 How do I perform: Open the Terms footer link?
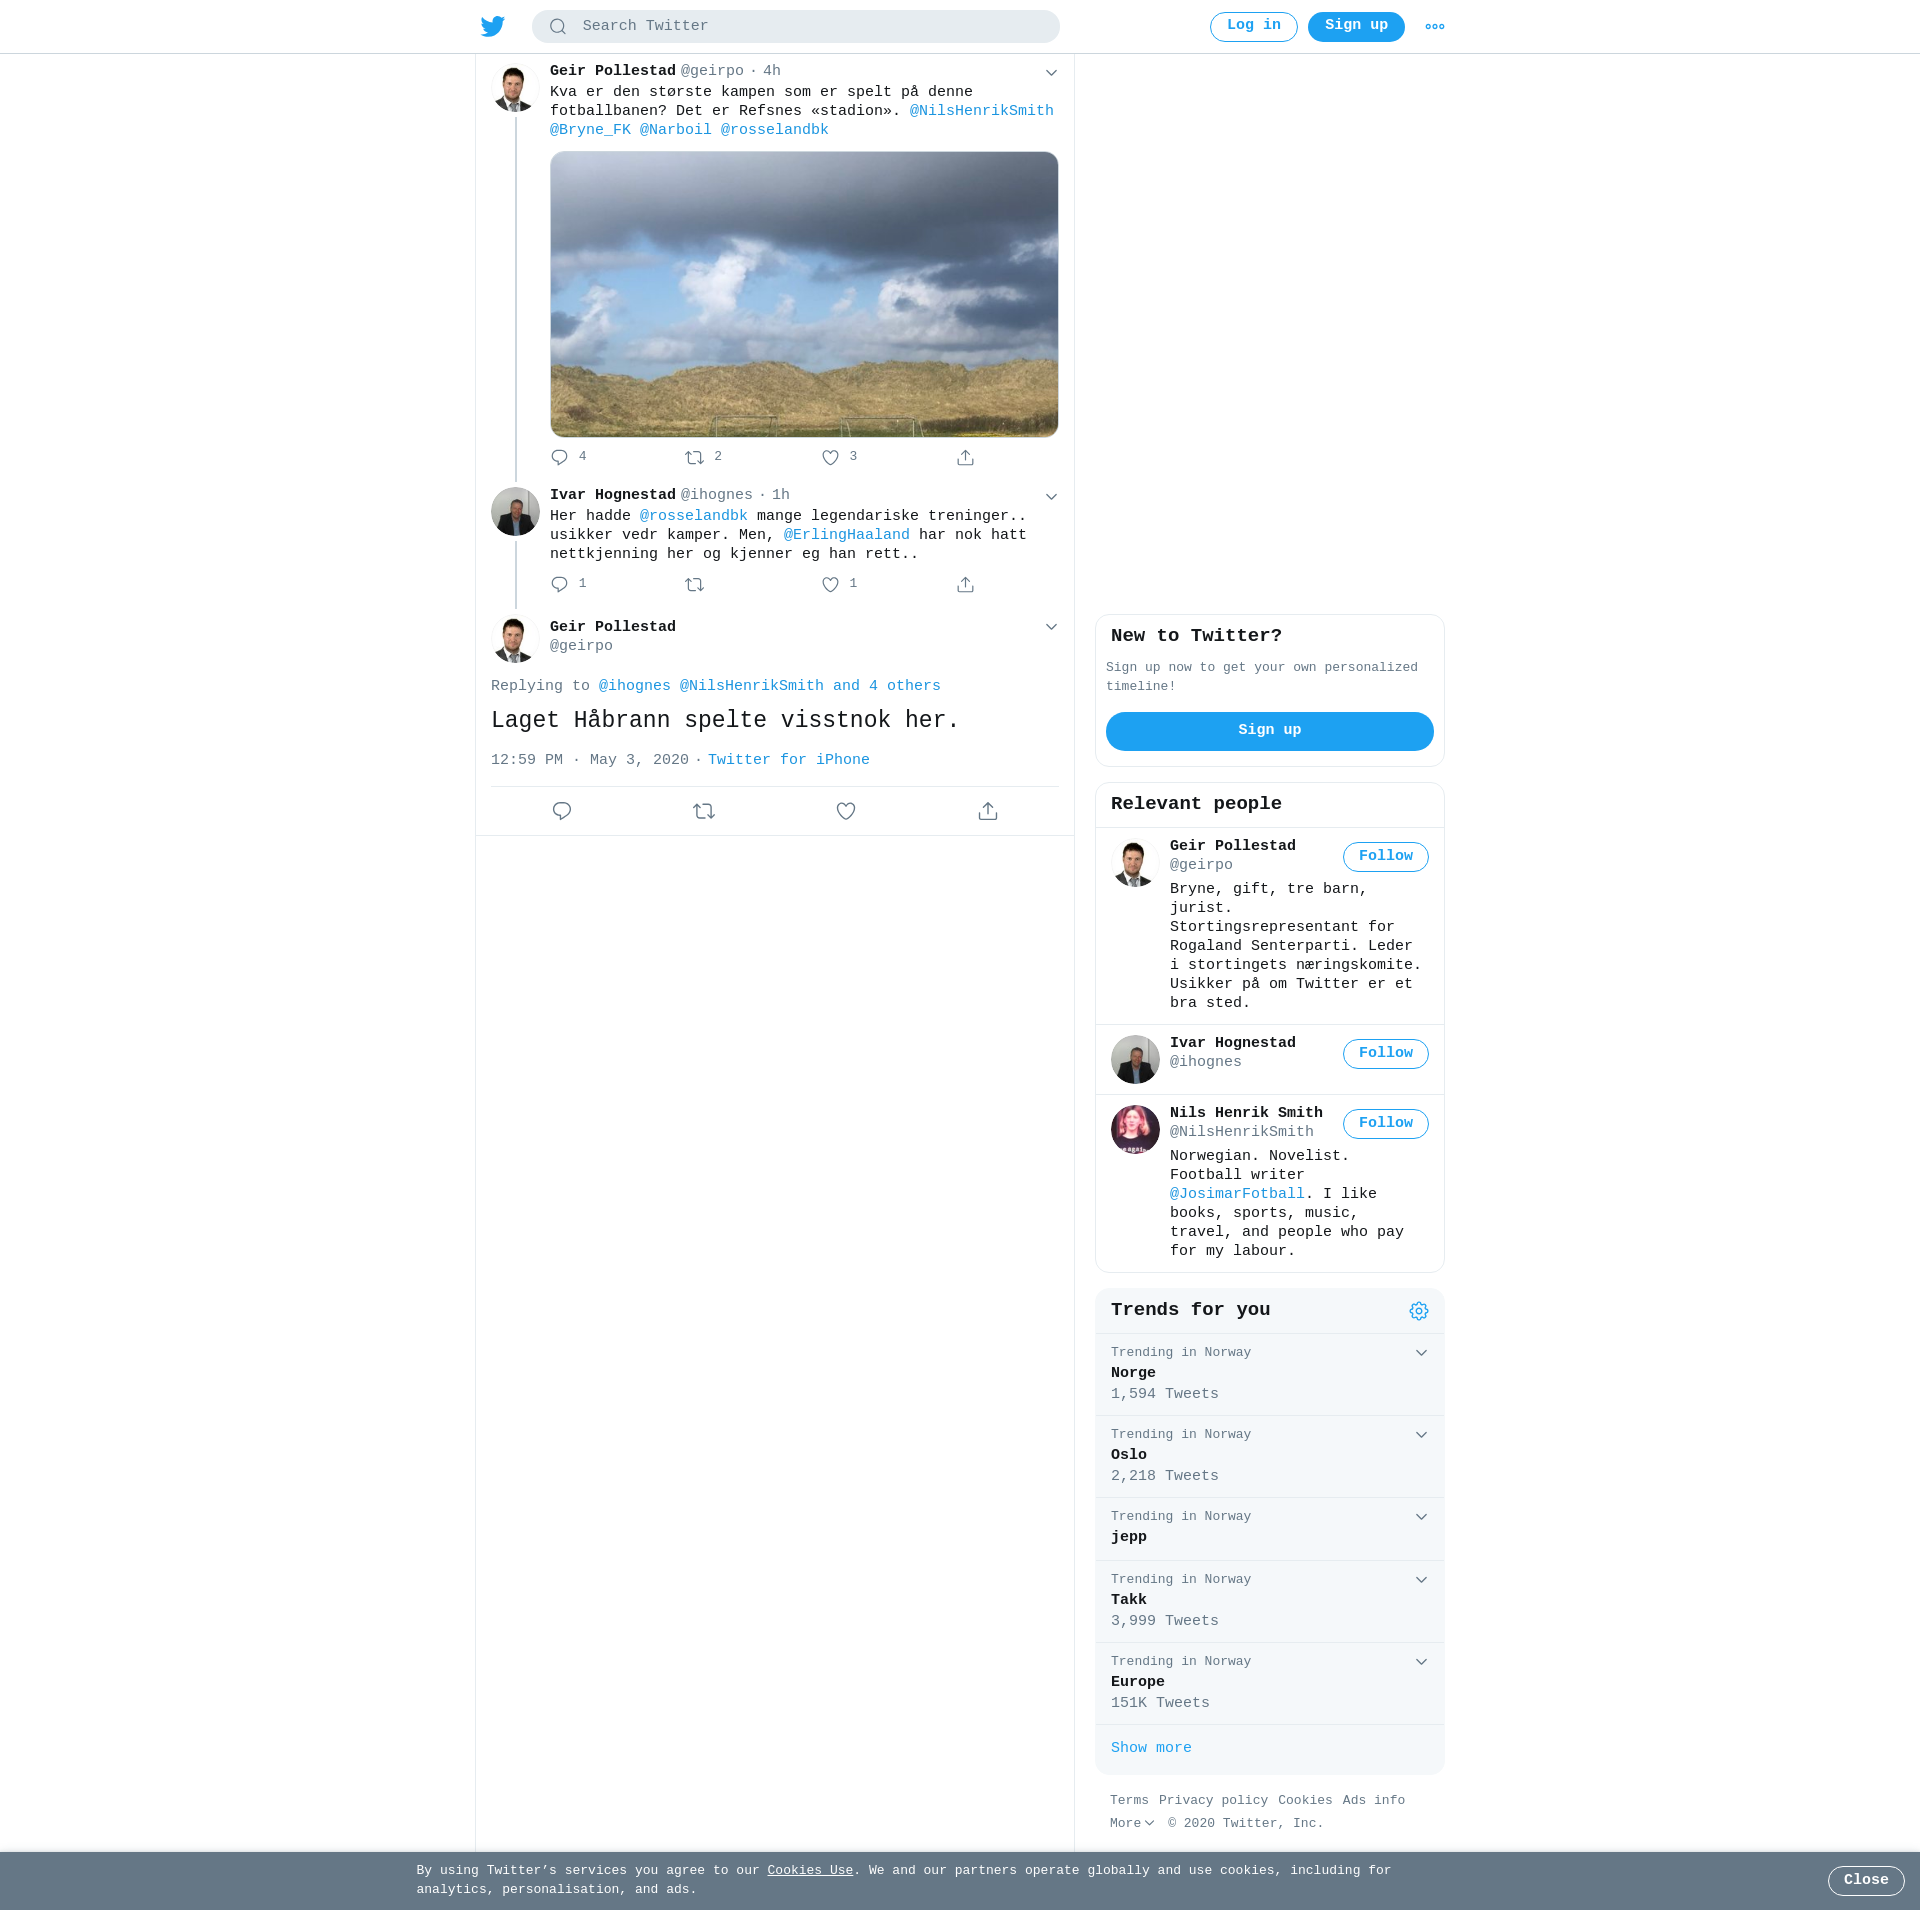tap(1129, 1800)
